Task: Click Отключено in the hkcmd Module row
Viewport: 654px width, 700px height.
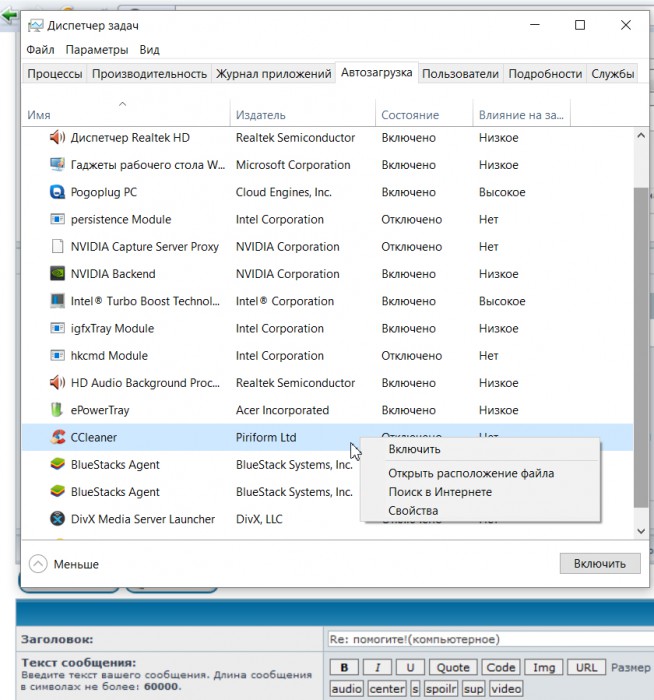Action: [412, 355]
